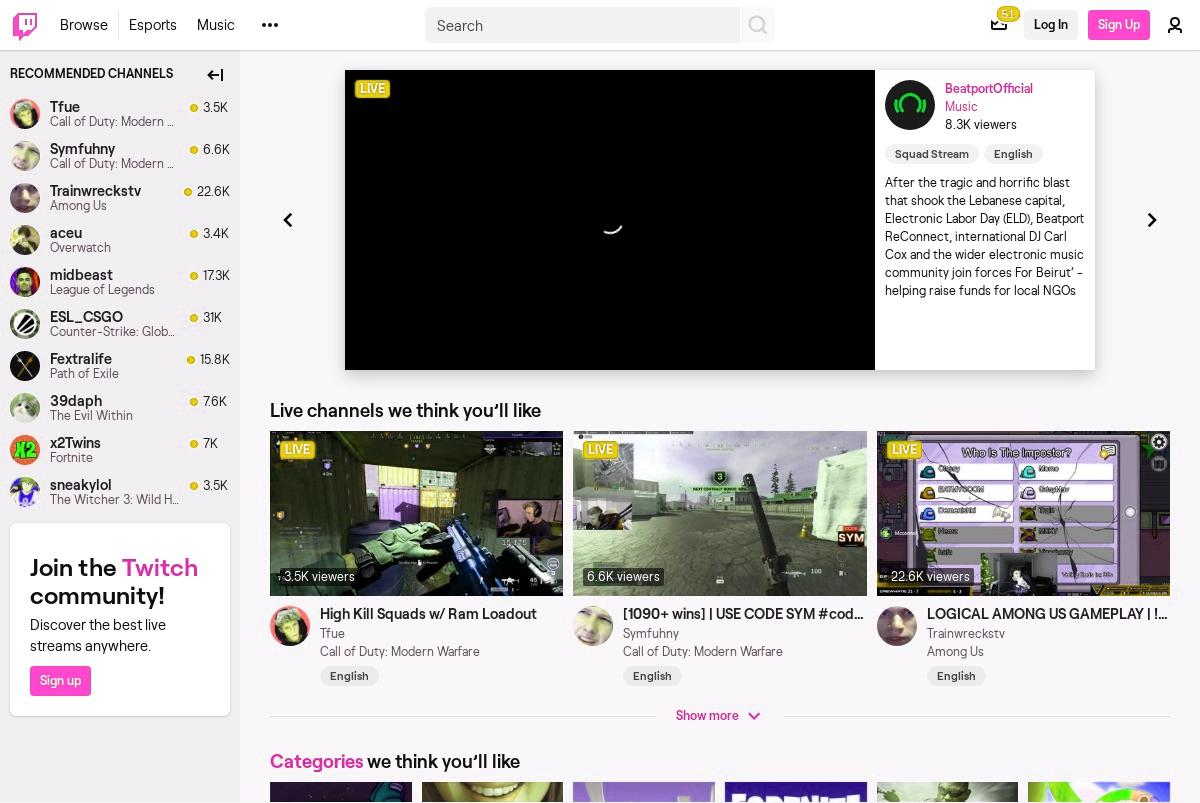Viewport: 1200px width, 803px height.
Task: Click the settings gear on Among Us thumbnail
Action: click(1158, 442)
